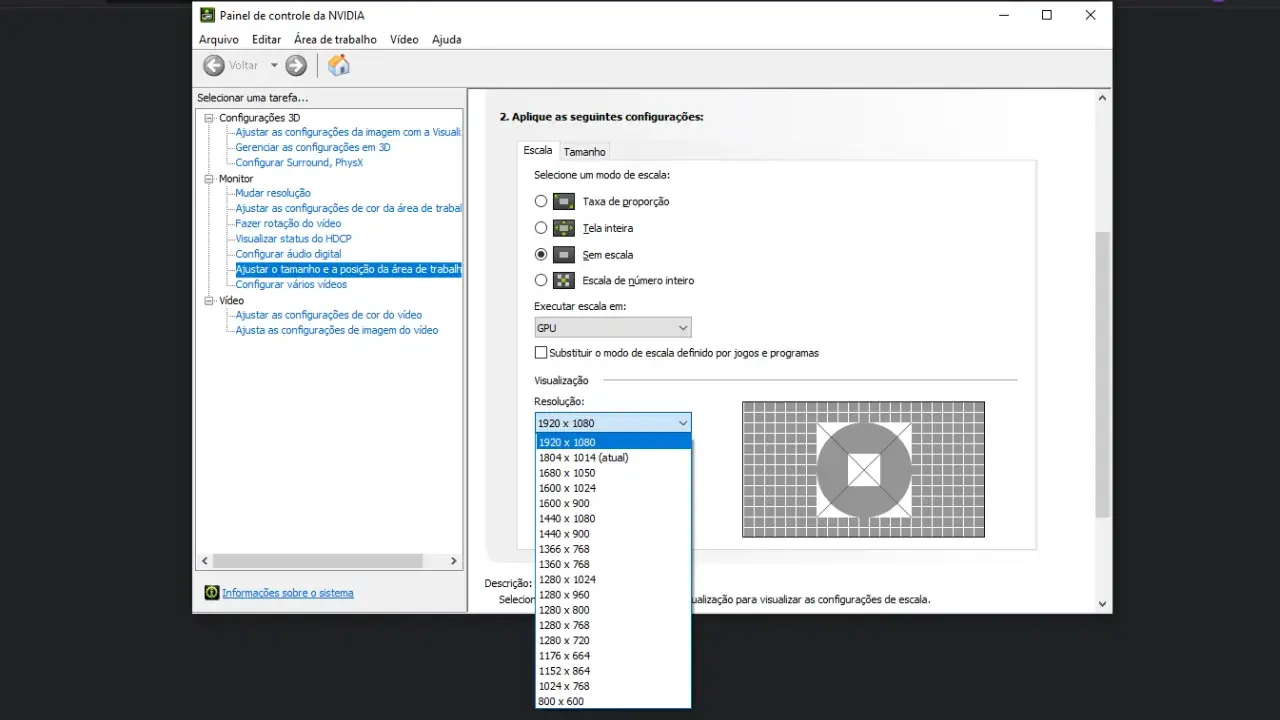Choose 1440 x 1080 resolution
Image resolution: width=1280 pixels, height=720 pixels.
click(613, 519)
